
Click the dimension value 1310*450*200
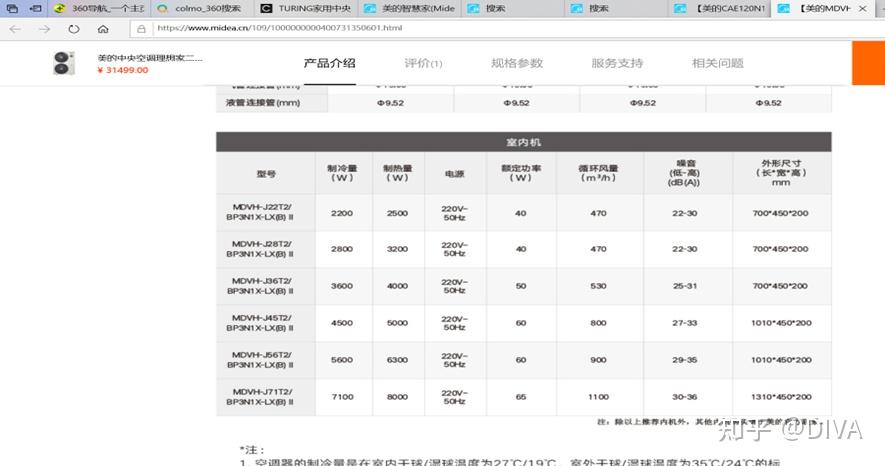click(x=781, y=397)
